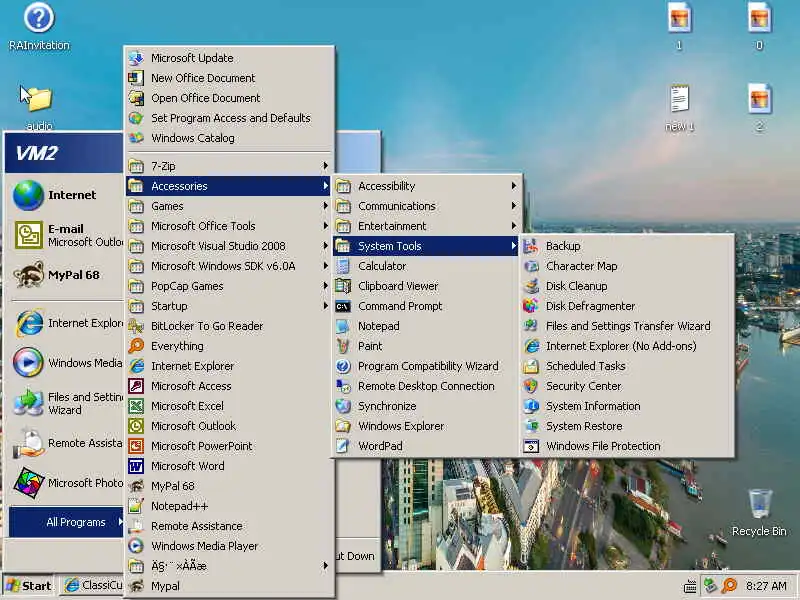Click Synchronize icon
The image size is (800, 600).
tap(343, 406)
